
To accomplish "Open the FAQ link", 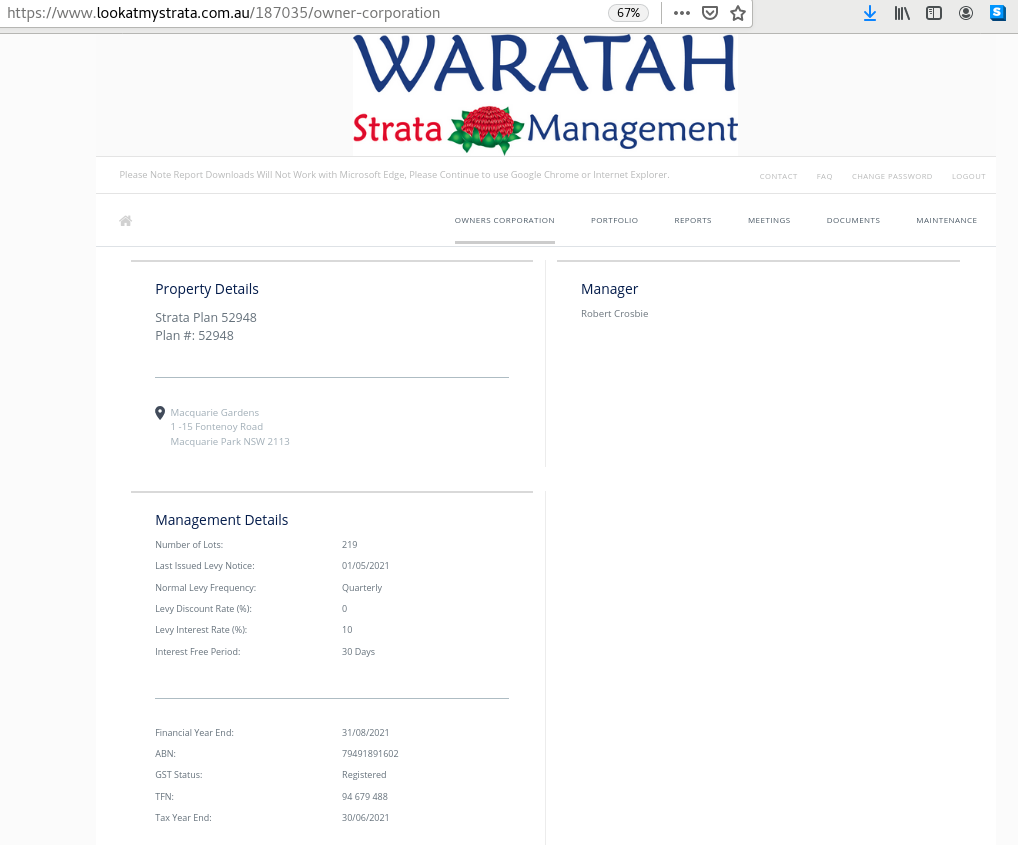I will (825, 177).
